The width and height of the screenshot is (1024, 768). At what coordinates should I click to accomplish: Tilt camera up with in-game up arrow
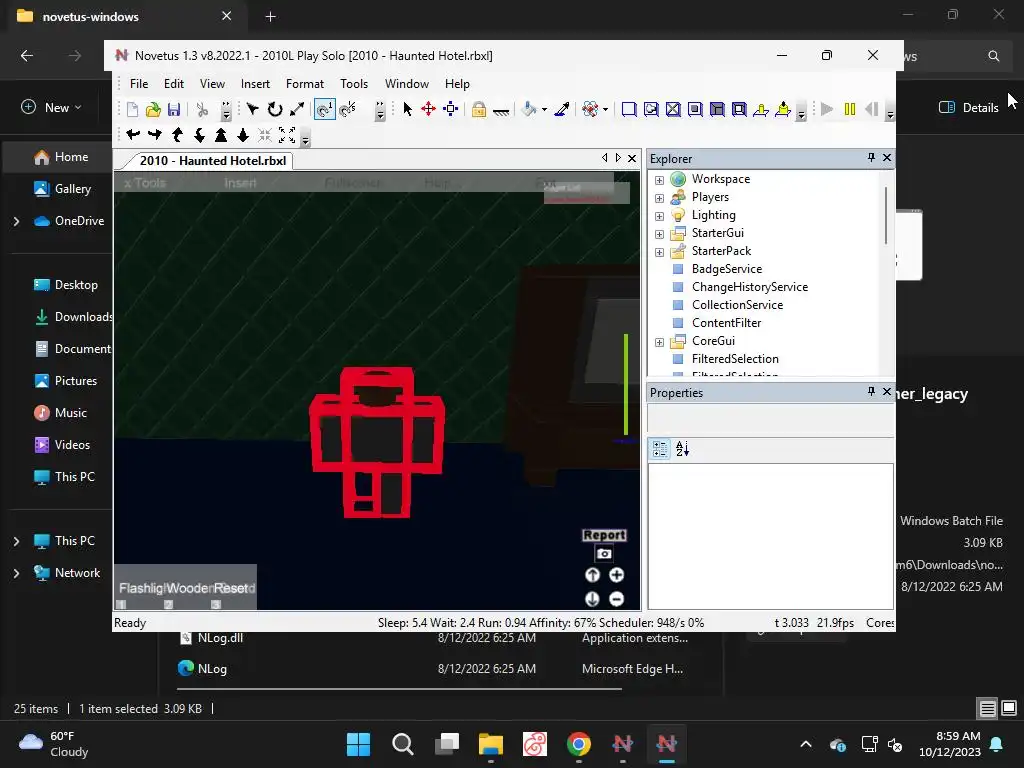click(x=592, y=575)
